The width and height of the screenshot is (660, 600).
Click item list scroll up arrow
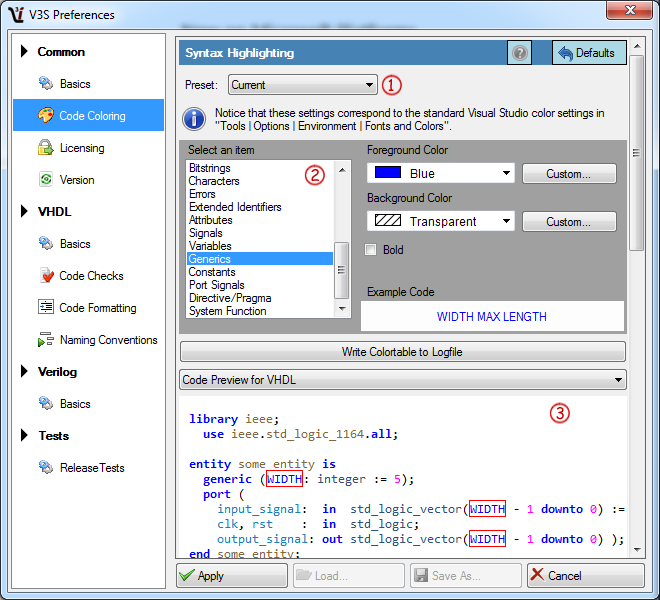[x=342, y=170]
